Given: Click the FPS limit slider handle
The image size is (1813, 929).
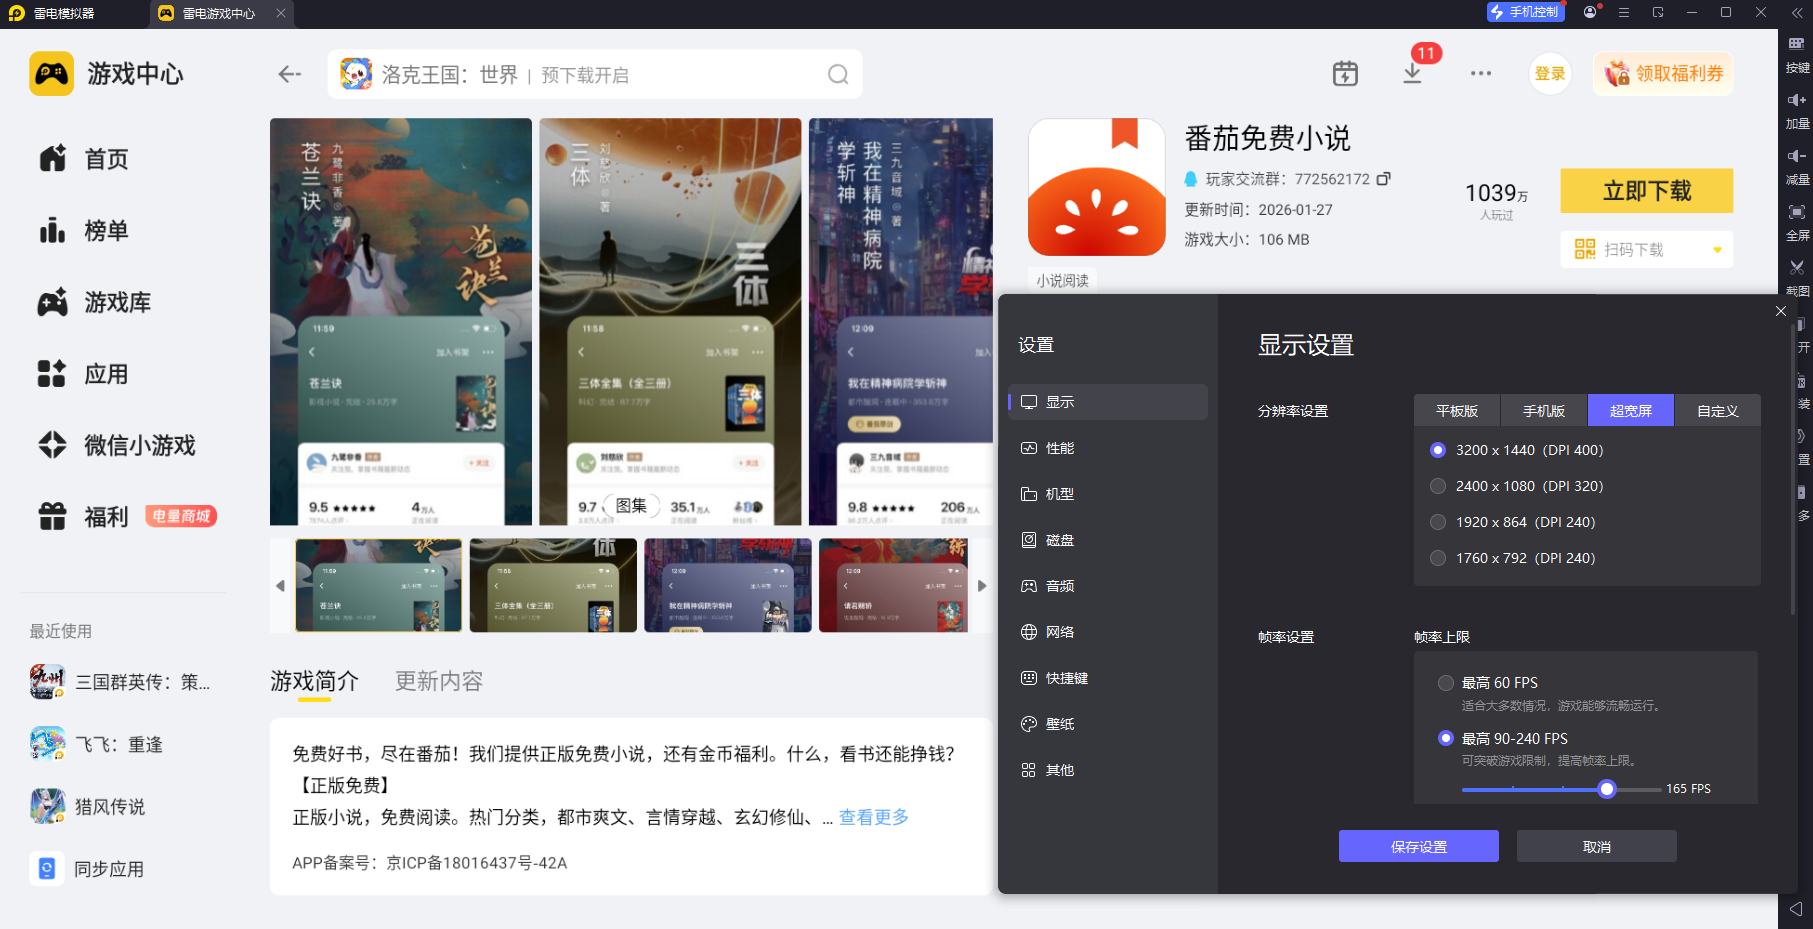Looking at the screenshot, I should tap(1607, 789).
